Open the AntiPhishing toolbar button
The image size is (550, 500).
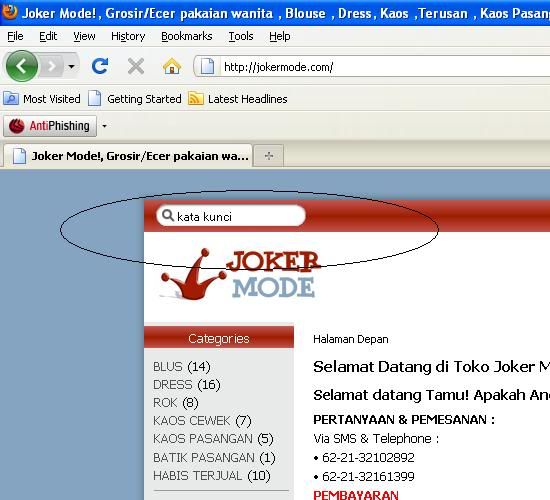[50, 126]
